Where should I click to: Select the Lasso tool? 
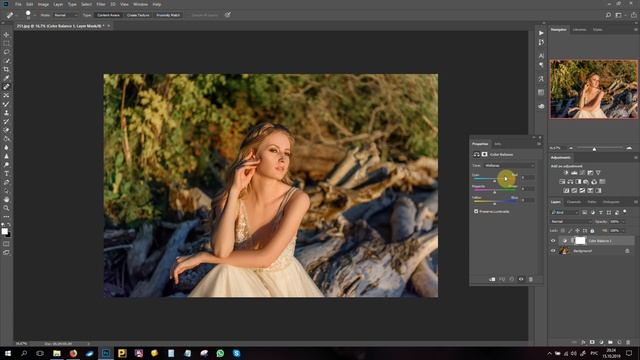(6, 52)
